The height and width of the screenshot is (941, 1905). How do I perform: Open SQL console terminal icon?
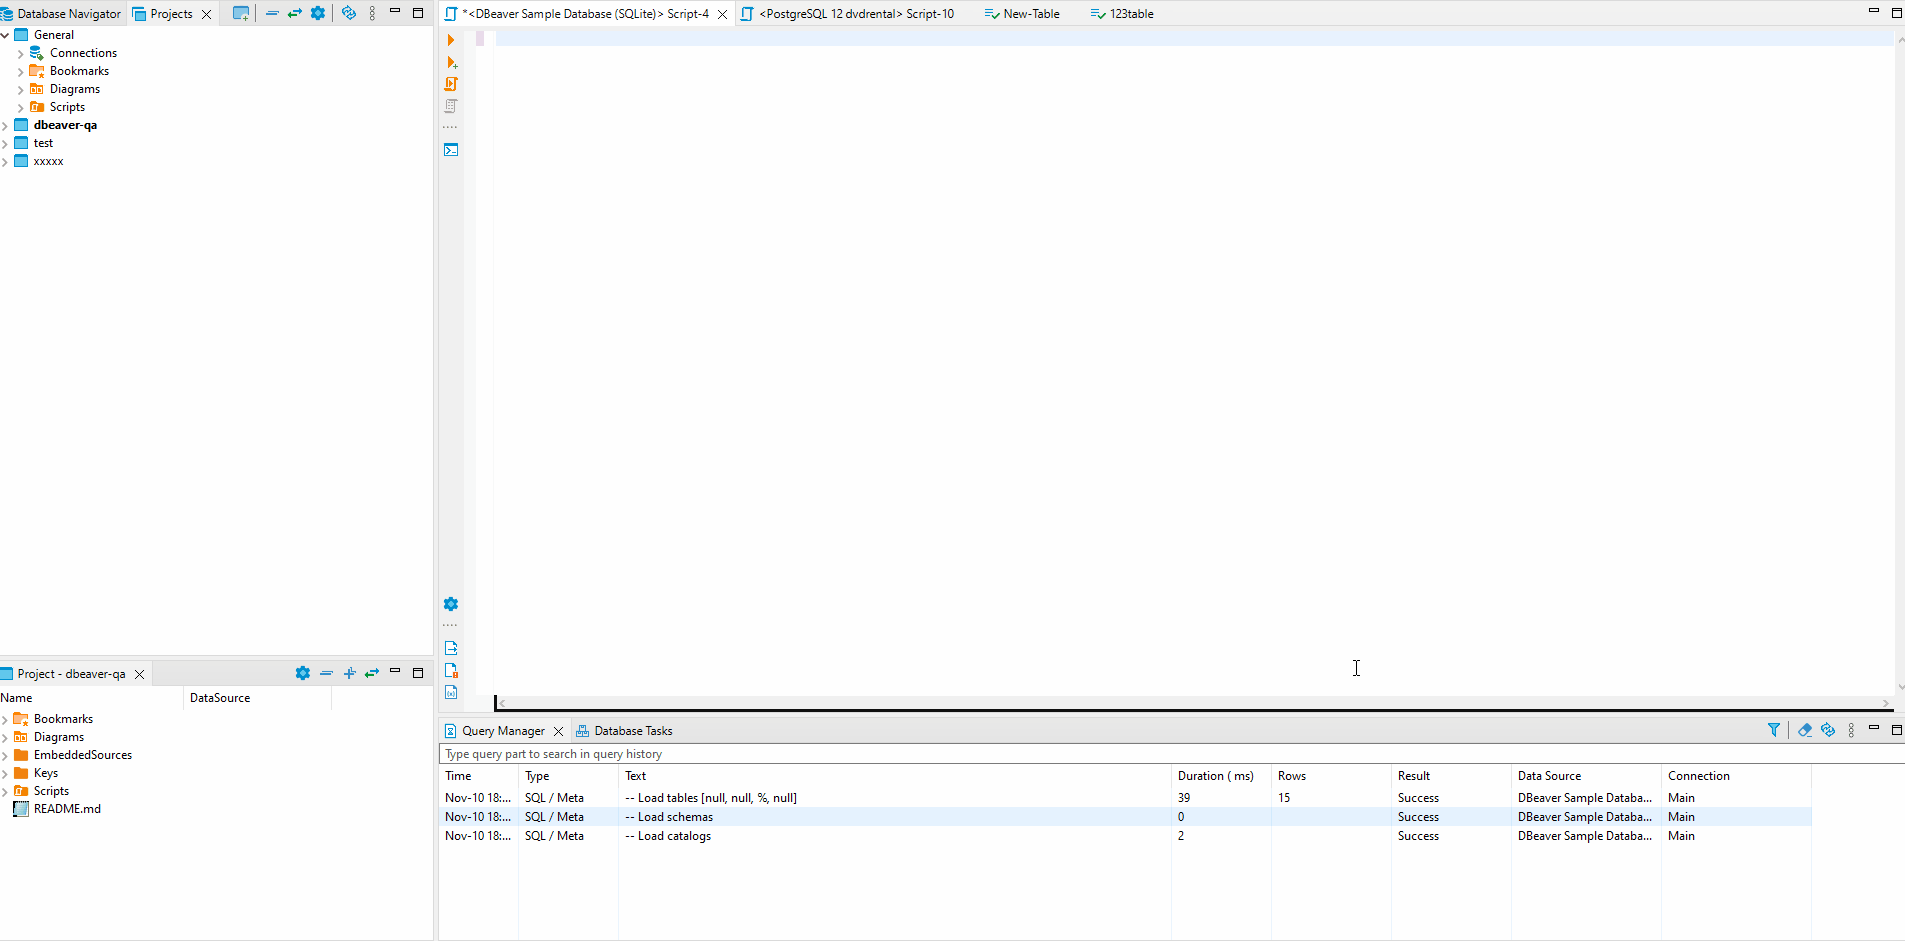pyautogui.click(x=451, y=150)
